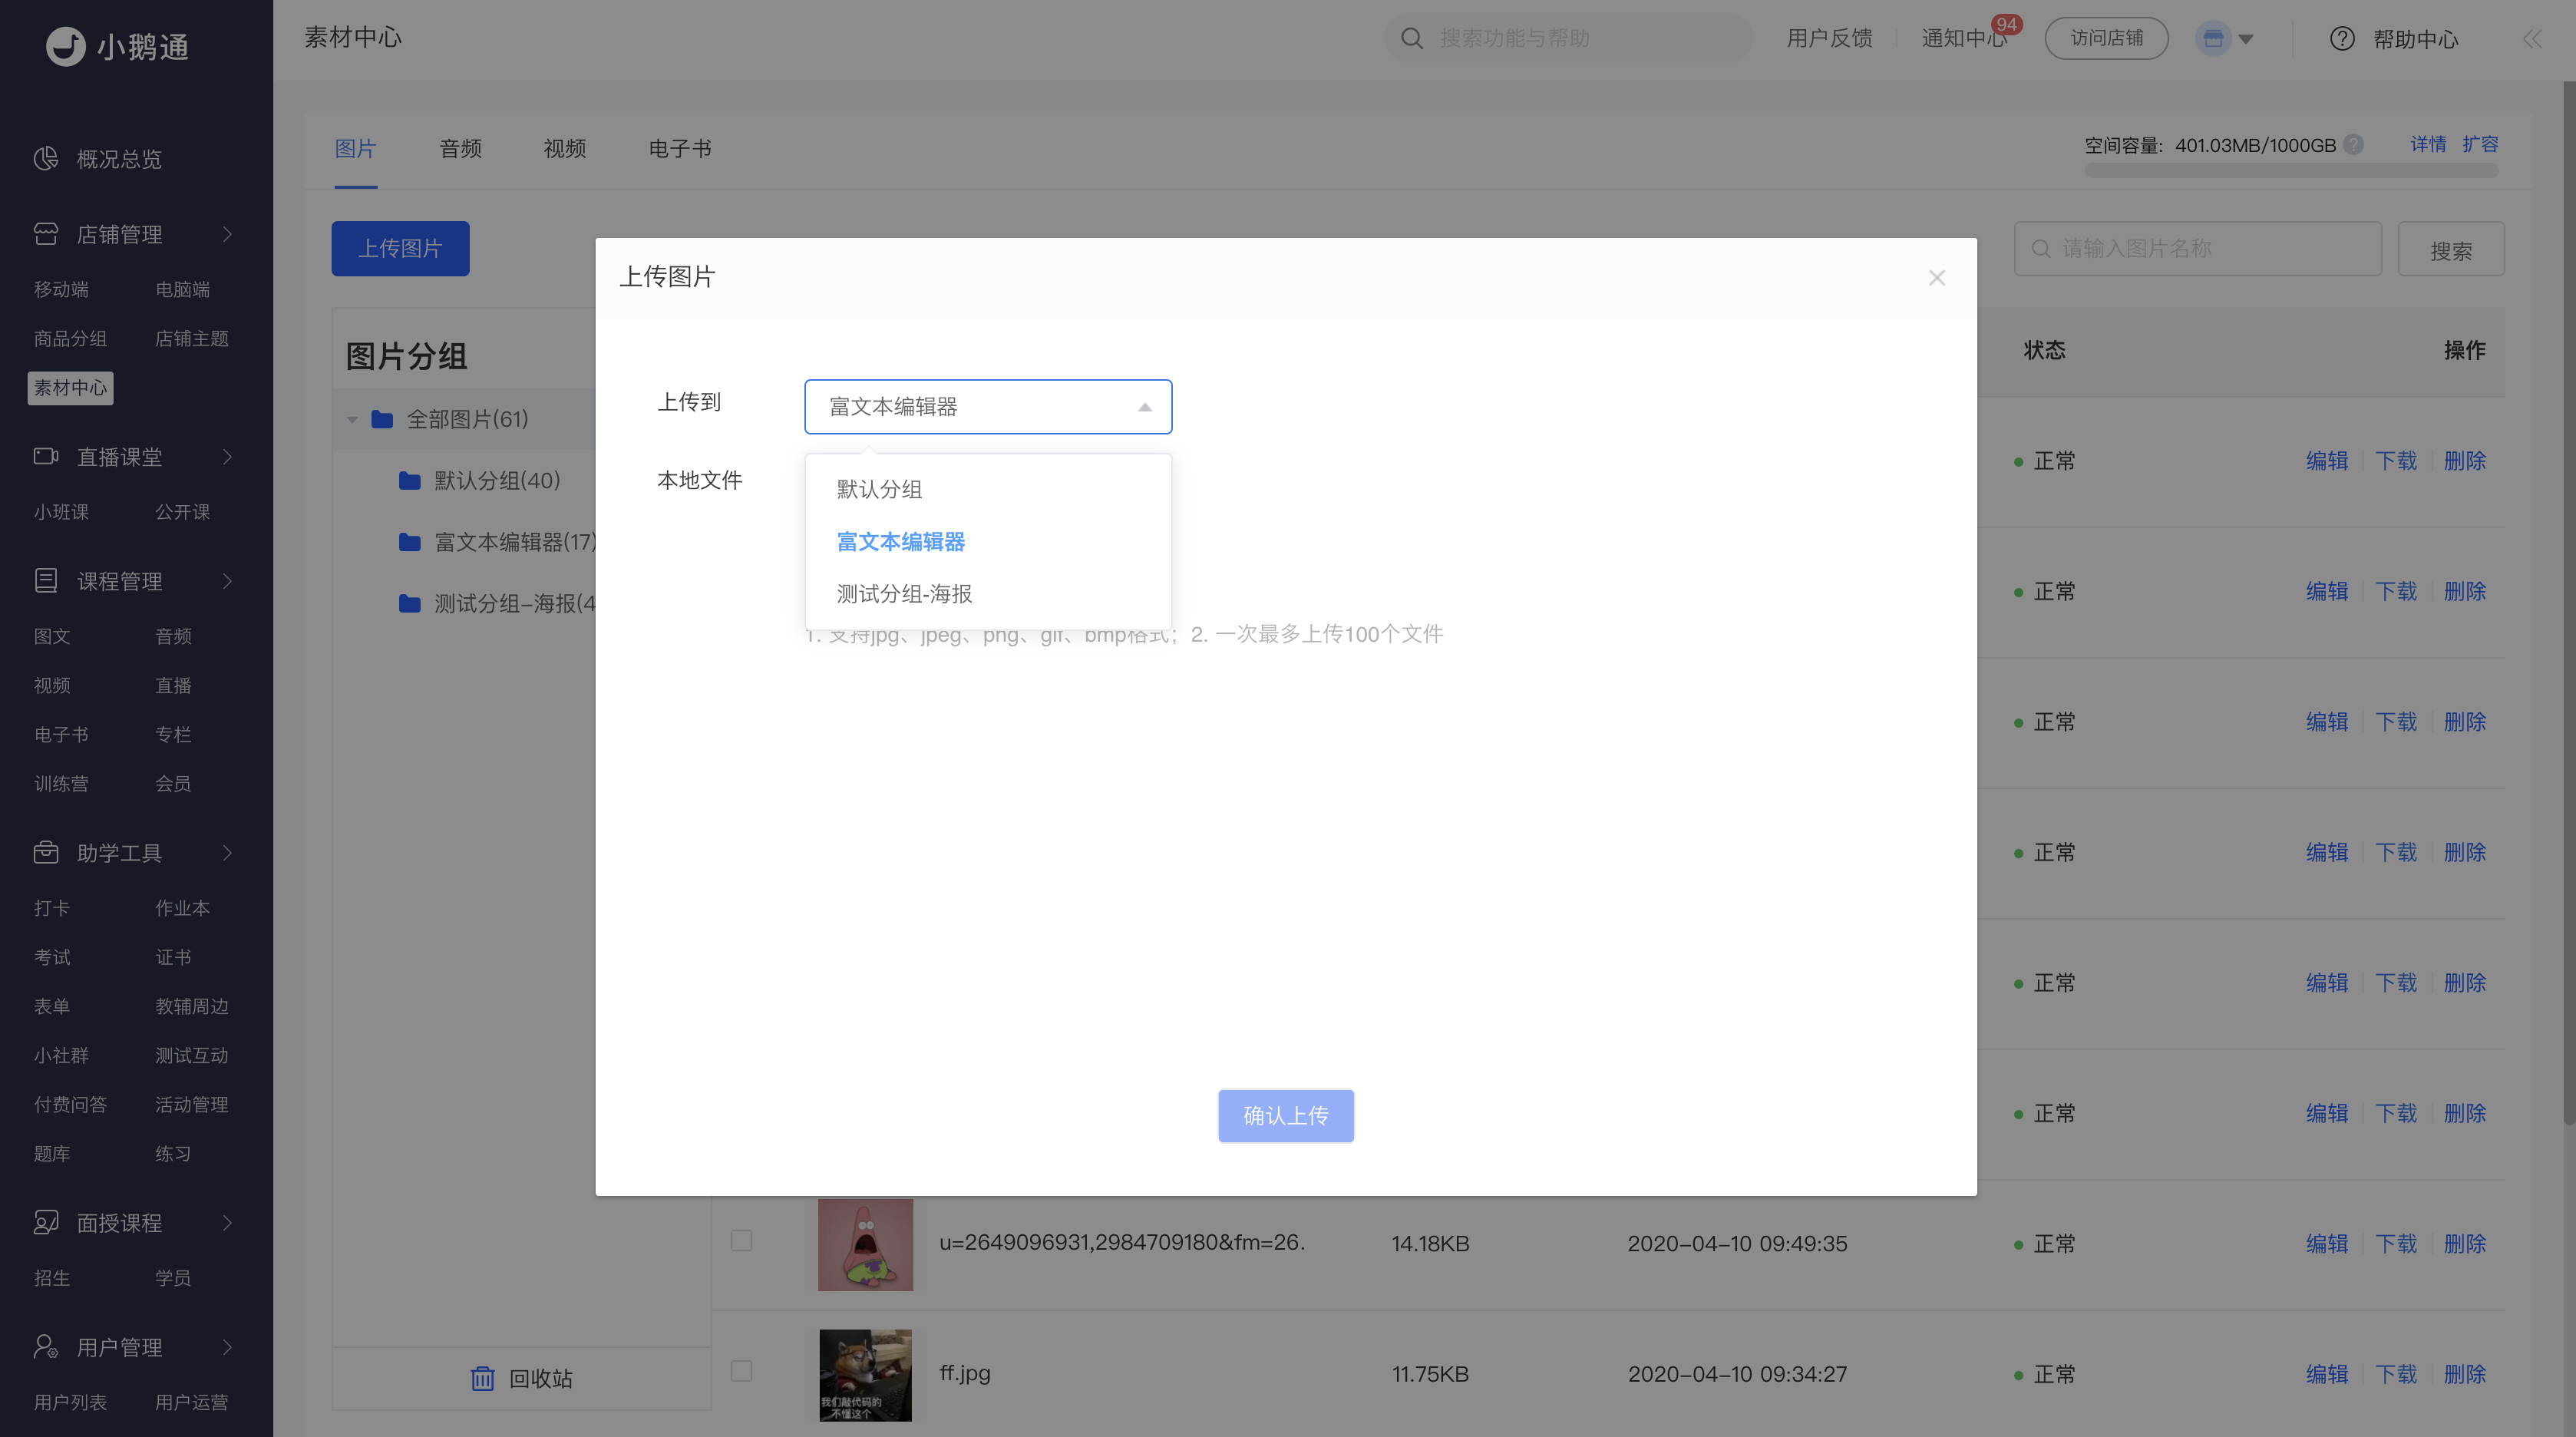Click 下载 for the ff.jpg row
Screen dimensions: 2576x1437
tap(2396, 1374)
